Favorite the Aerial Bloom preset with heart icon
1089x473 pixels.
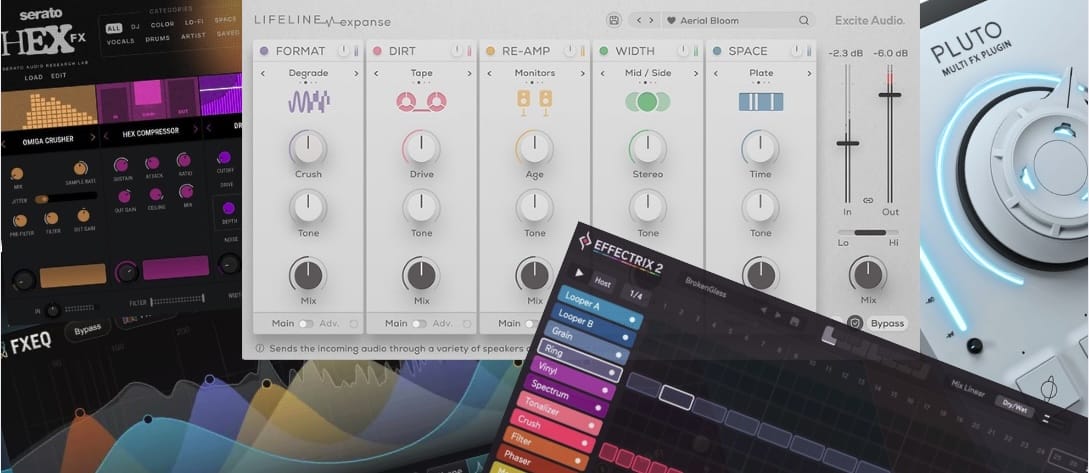[x=671, y=21]
